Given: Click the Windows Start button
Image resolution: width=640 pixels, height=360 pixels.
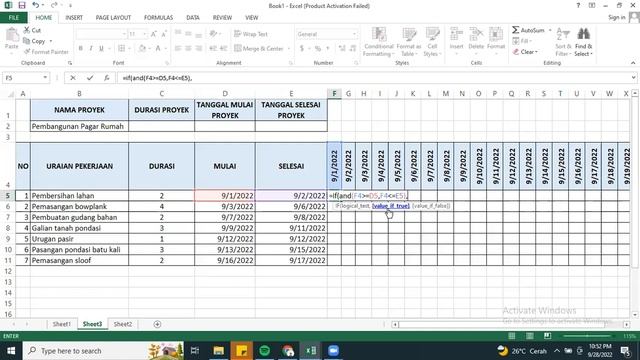Looking at the screenshot, I should coord(11,351).
